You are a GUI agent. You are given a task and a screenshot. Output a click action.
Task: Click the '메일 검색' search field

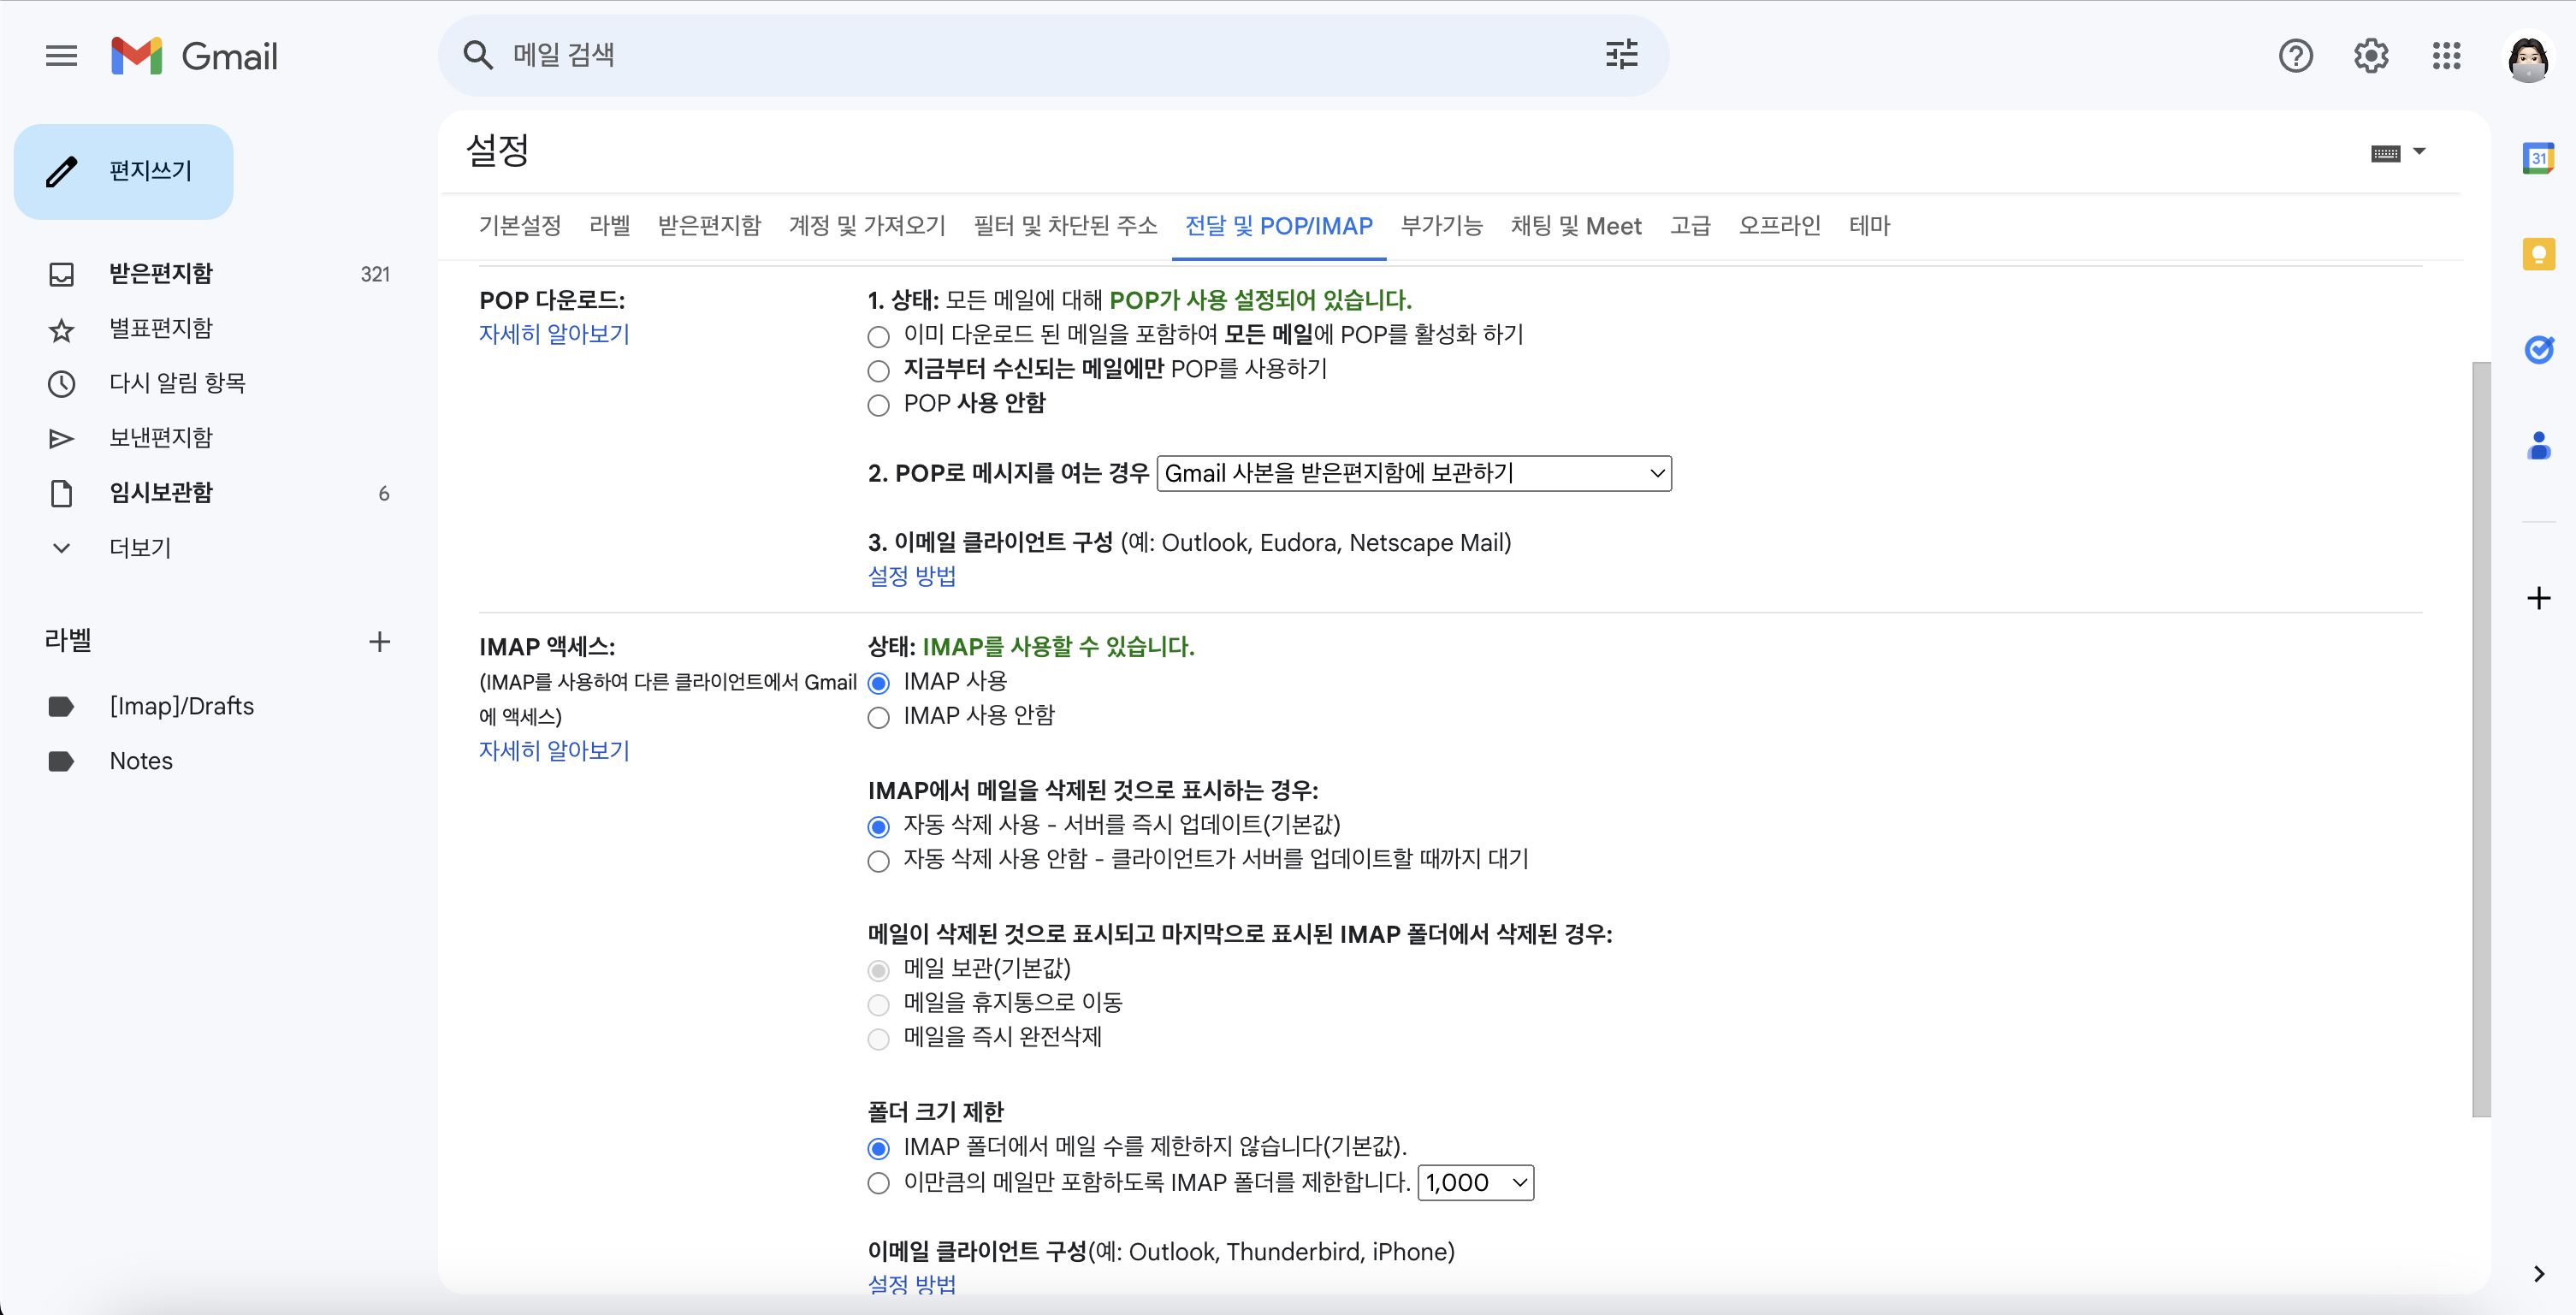tap(1040, 55)
